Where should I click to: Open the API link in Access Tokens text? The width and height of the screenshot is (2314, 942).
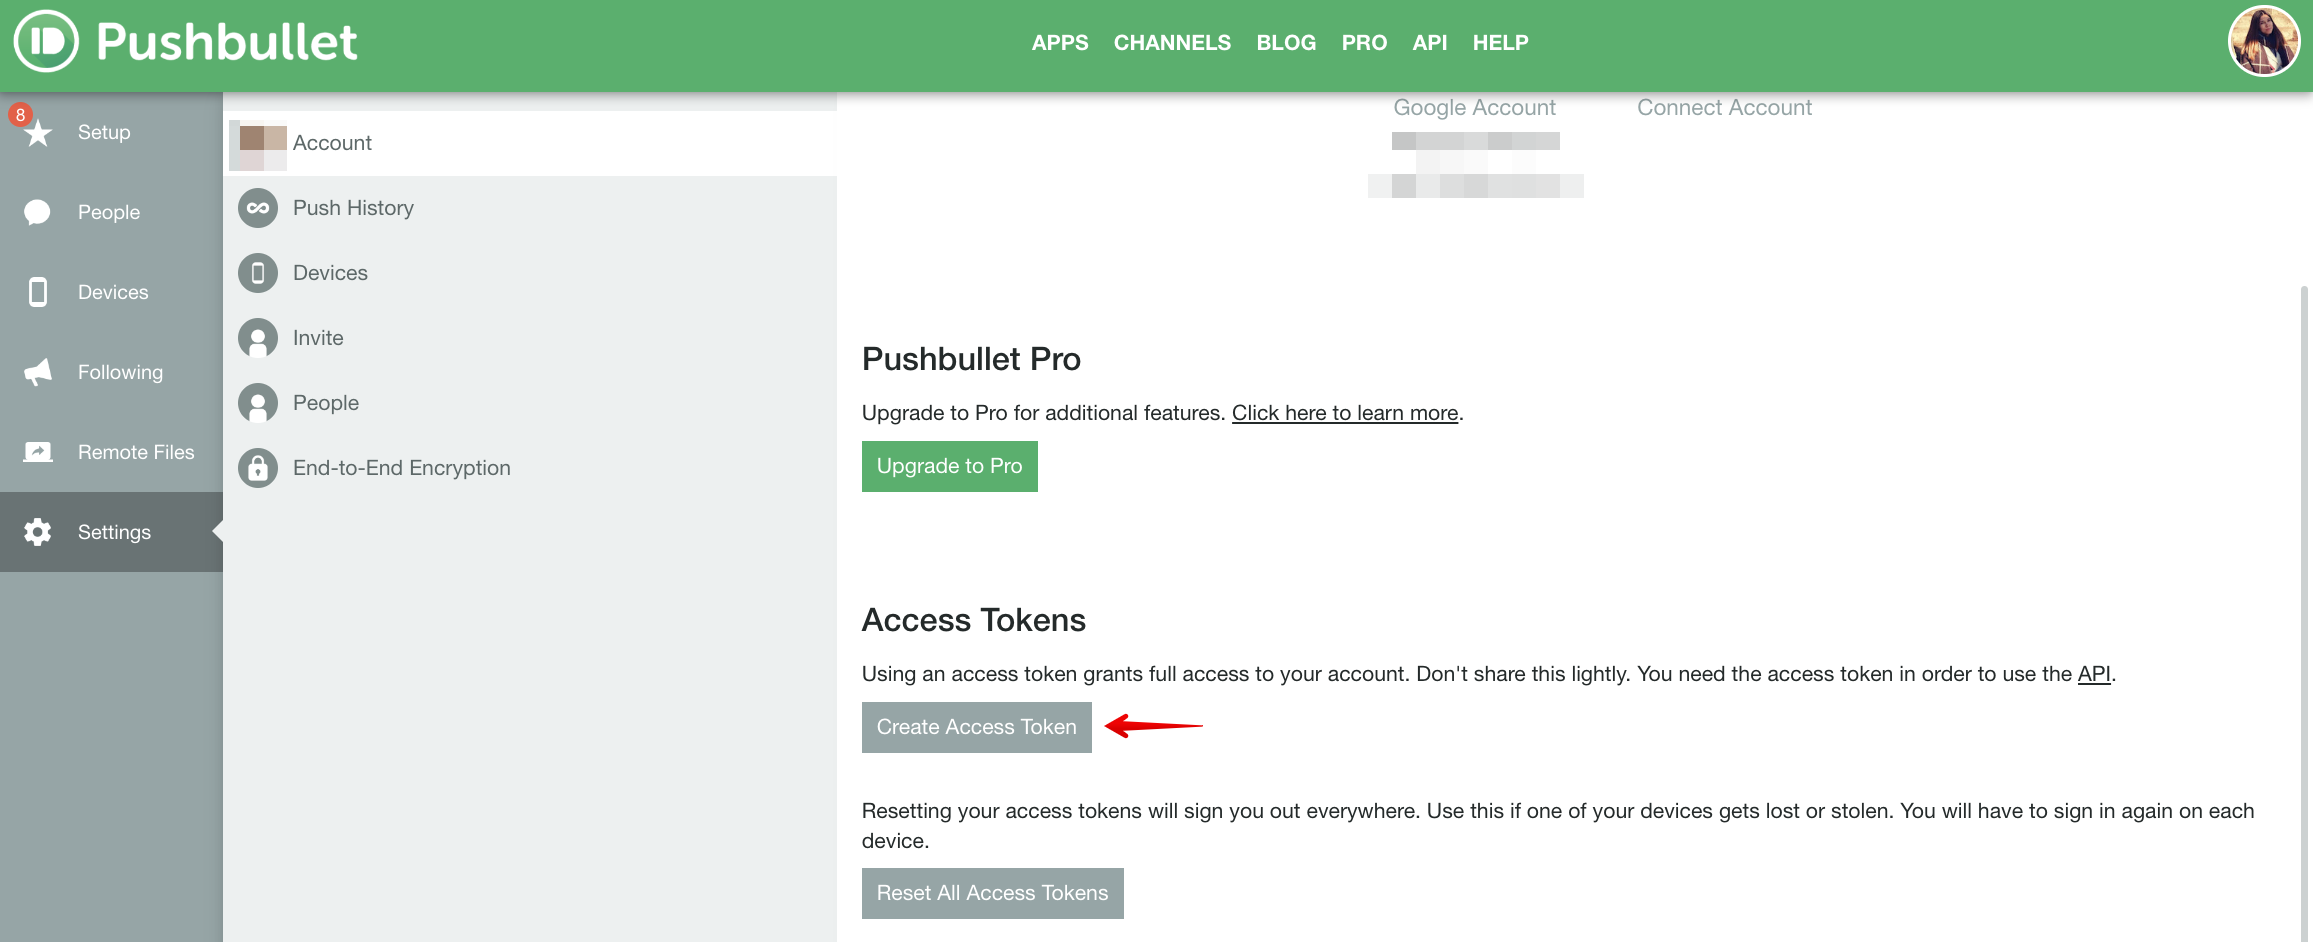tap(2093, 674)
